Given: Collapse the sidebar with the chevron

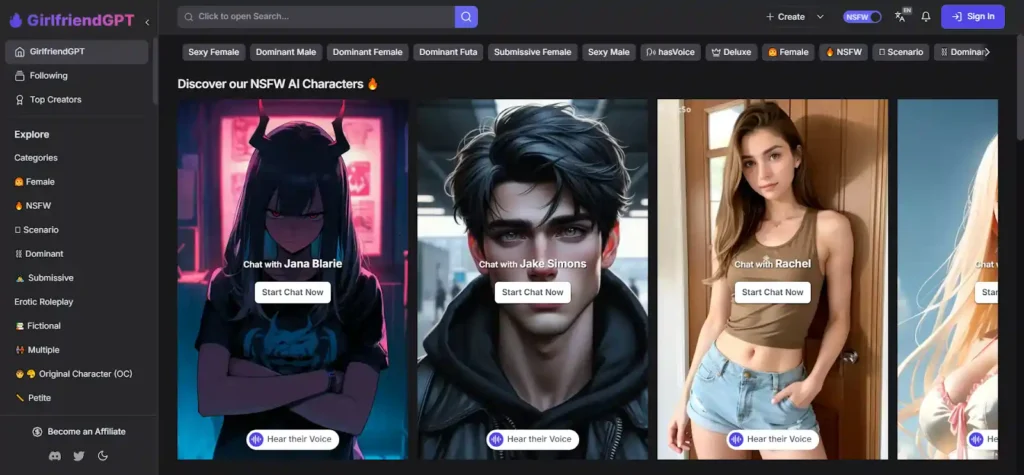Looking at the screenshot, I should coord(147,21).
